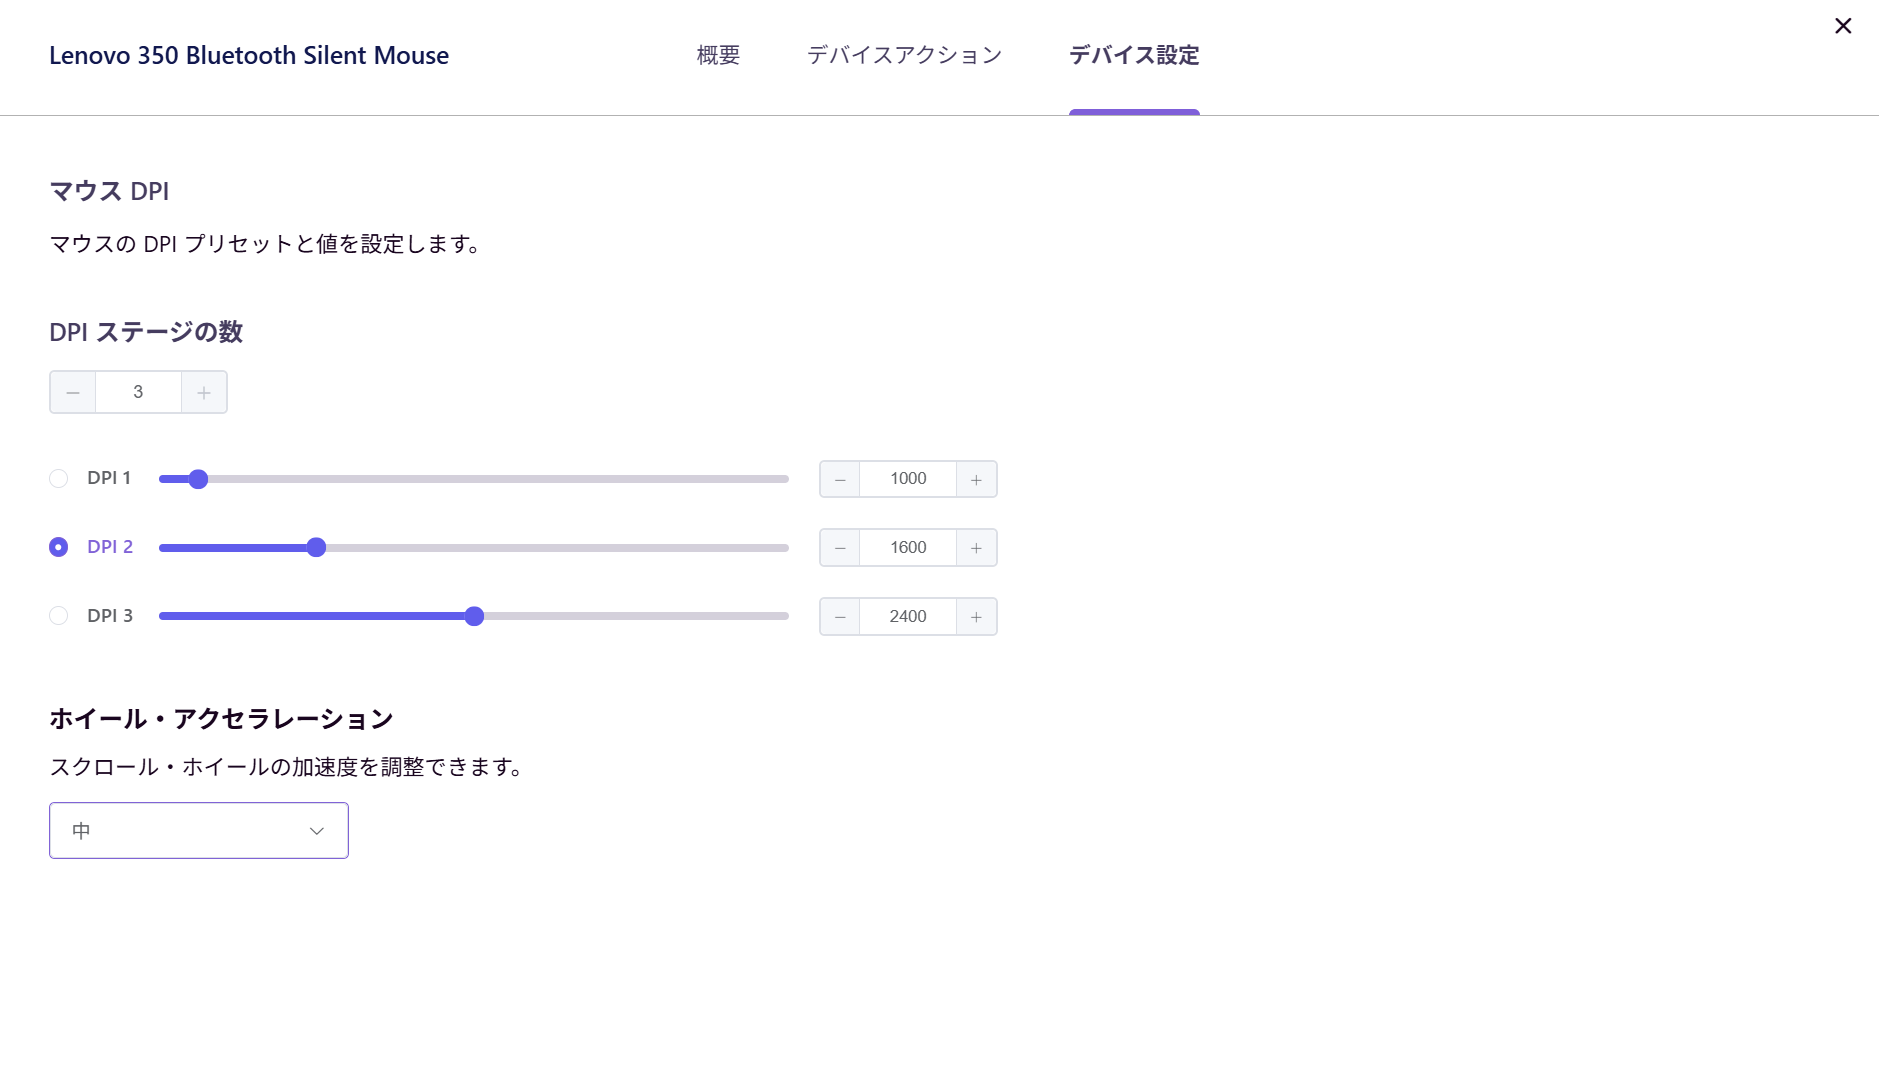1879x1091 pixels.
Task: Stay on the デバイス設定 tab
Action: coord(1134,55)
